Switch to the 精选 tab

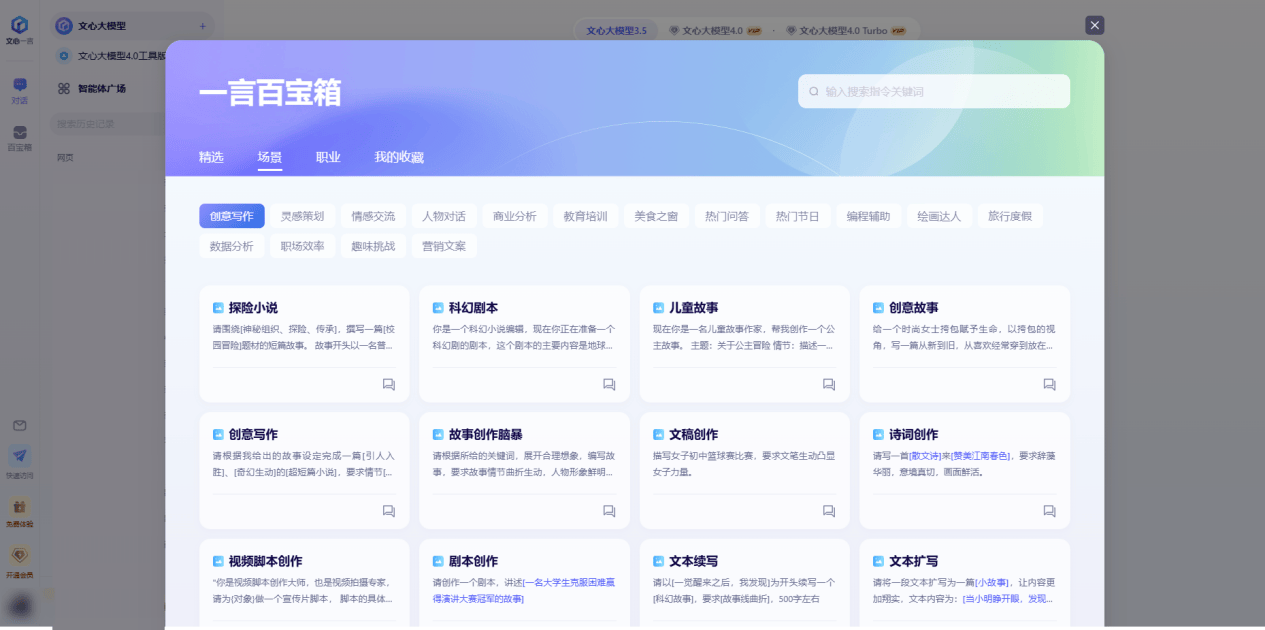click(x=211, y=157)
